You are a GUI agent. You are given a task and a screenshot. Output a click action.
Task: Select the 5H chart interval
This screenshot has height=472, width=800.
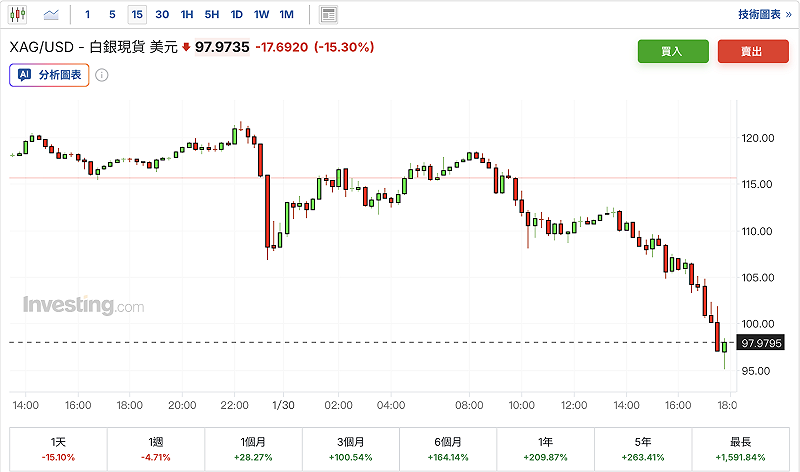click(x=211, y=15)
